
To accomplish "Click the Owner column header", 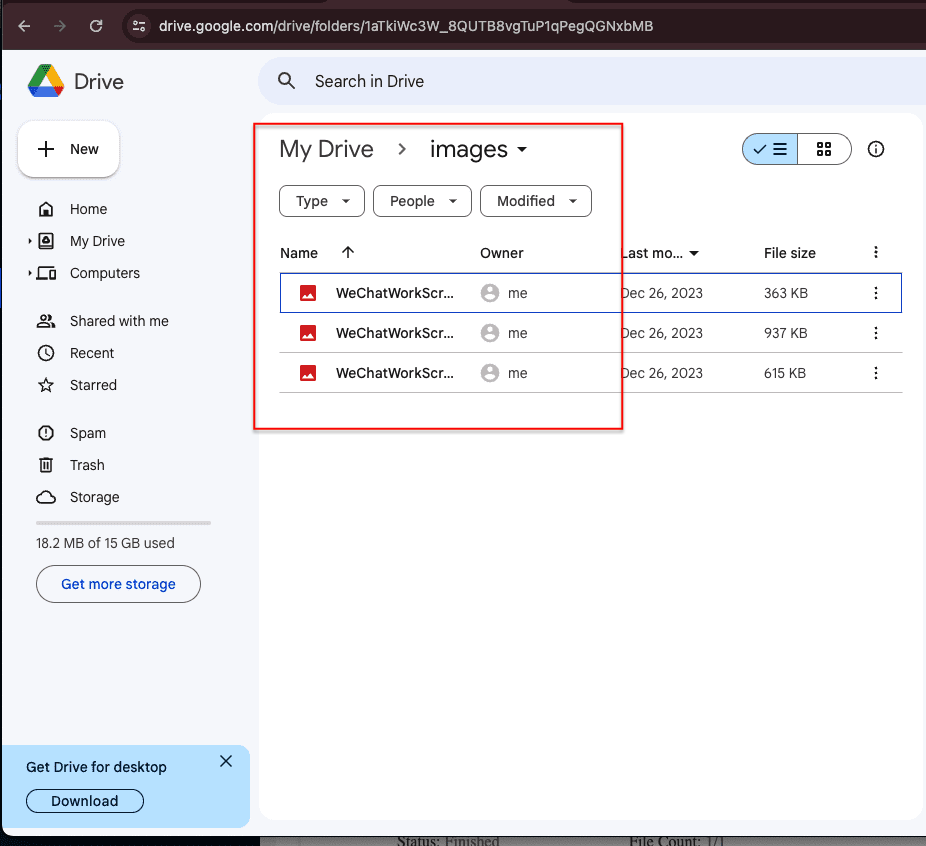I will [x=501, y=253].
